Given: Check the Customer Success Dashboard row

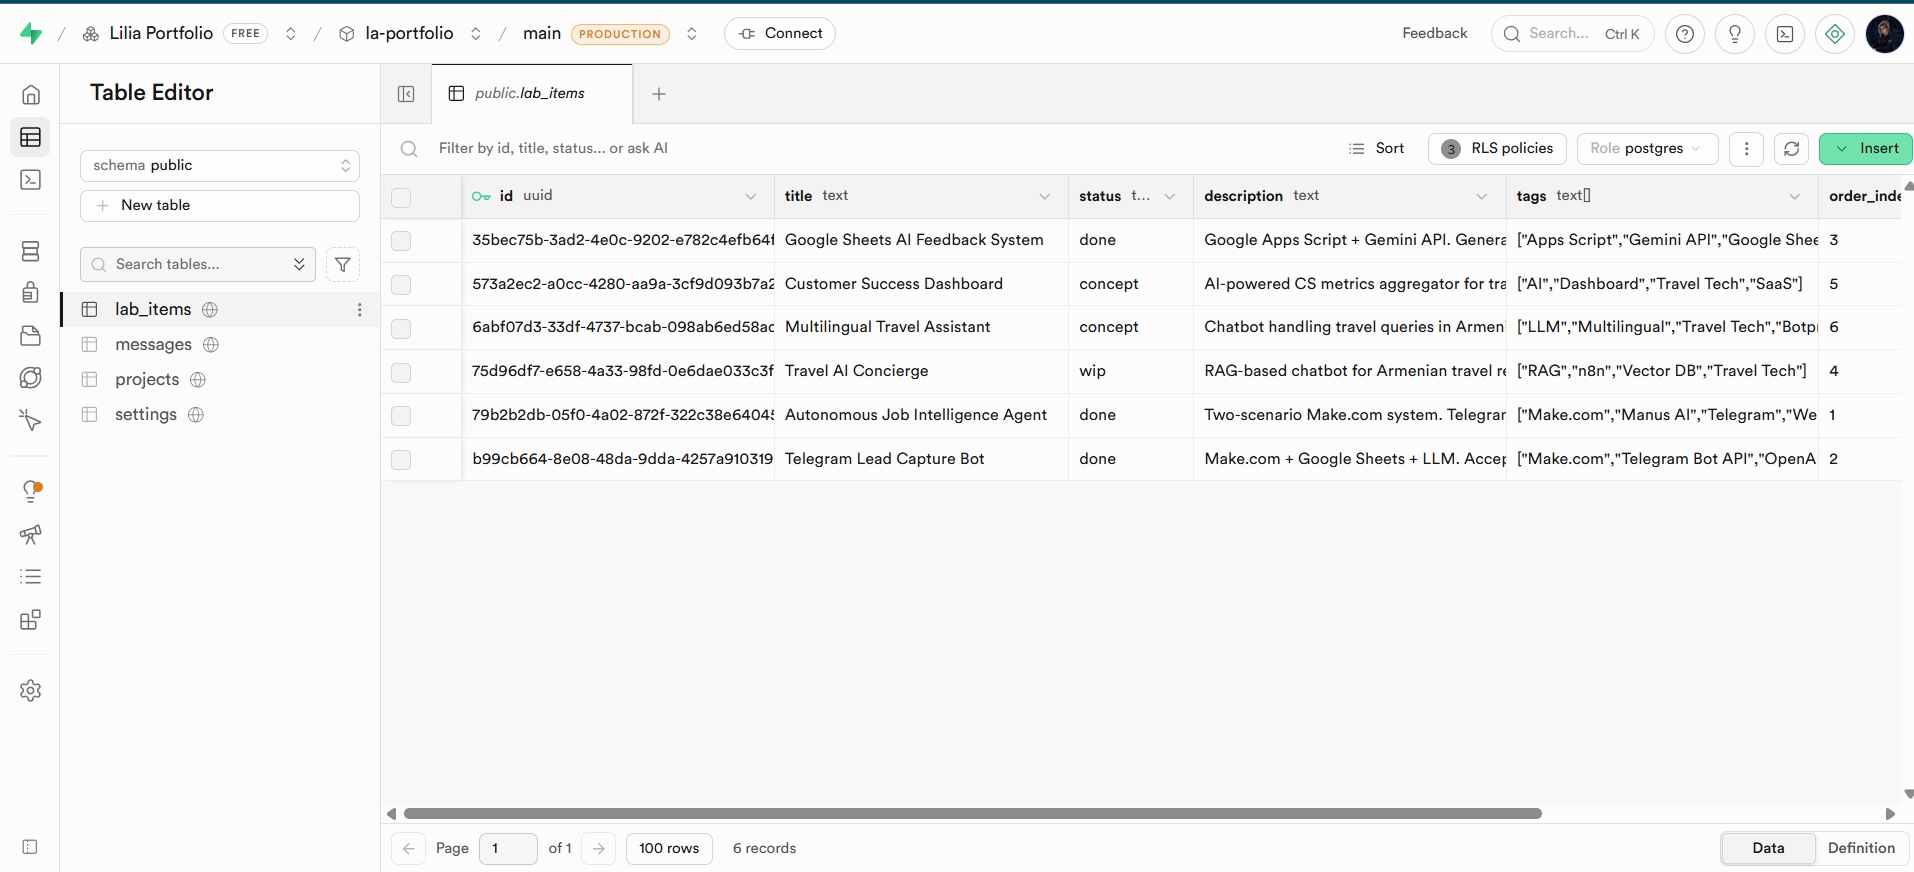Looking at the screenshot, I should pos(401,285).
